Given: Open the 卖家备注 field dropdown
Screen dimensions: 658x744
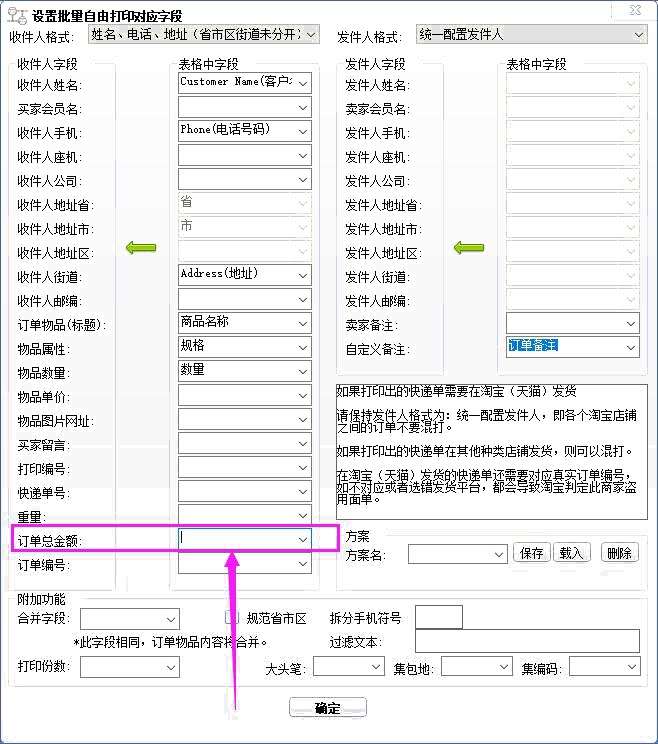Looking at the screenshot, I should point(573,323).
